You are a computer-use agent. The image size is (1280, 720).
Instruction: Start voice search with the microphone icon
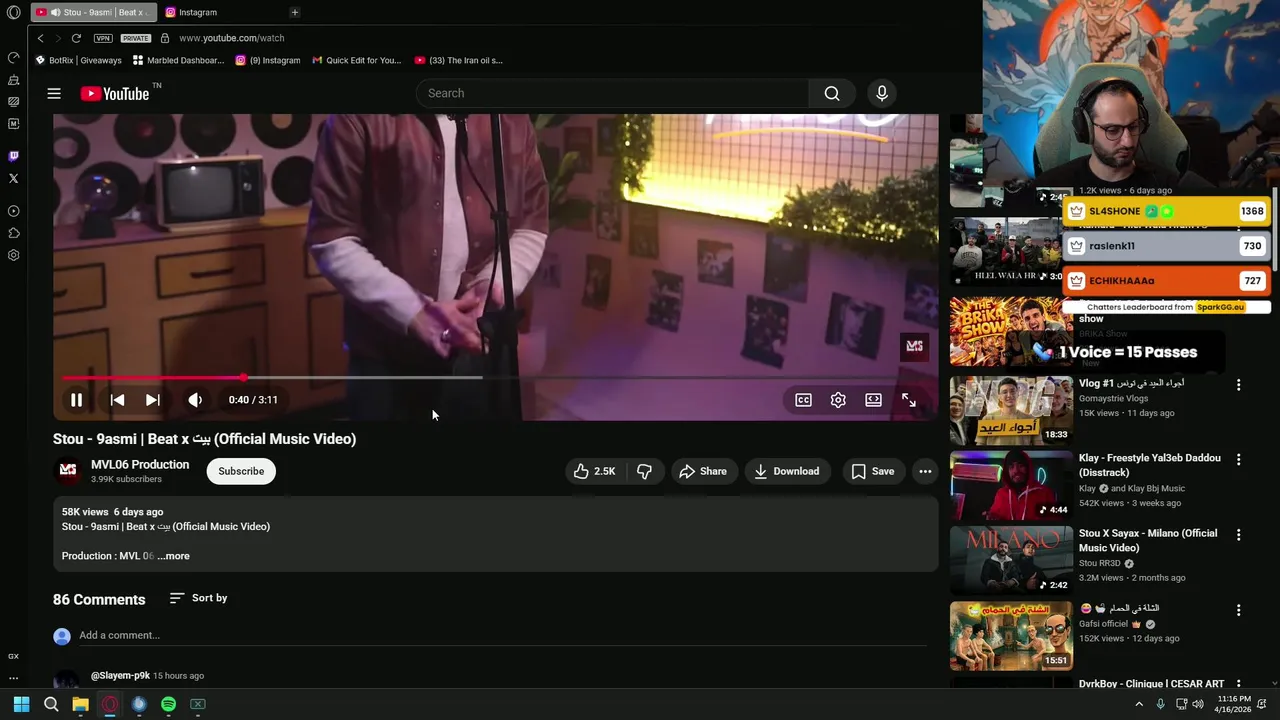pyautogui.click(x=882, y=93)
